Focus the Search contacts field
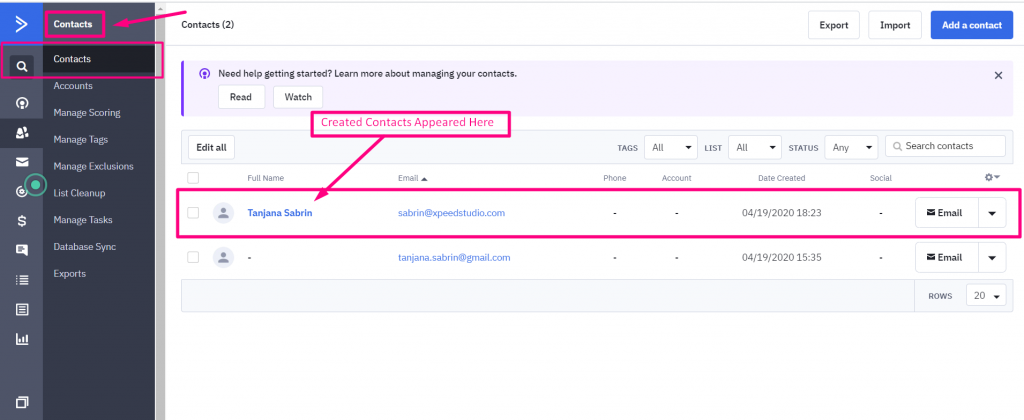 coord(951,146)
